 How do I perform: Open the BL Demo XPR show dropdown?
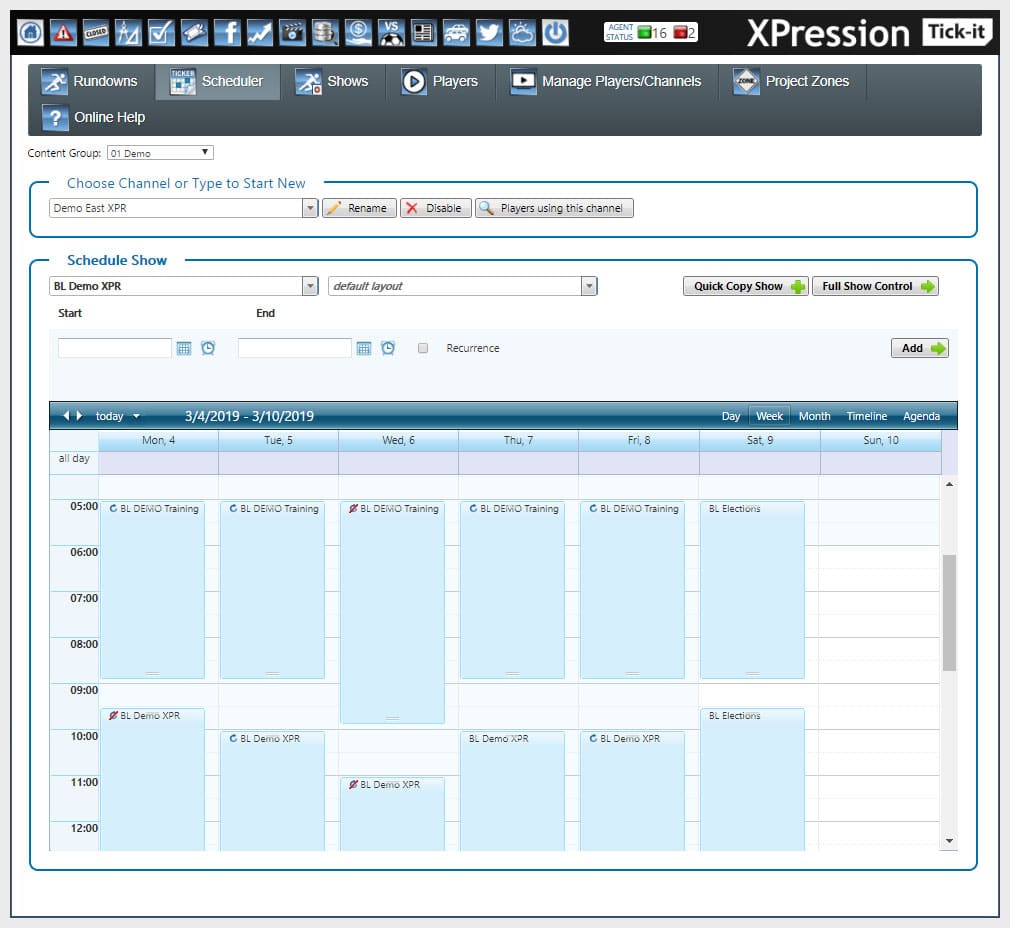310,286
